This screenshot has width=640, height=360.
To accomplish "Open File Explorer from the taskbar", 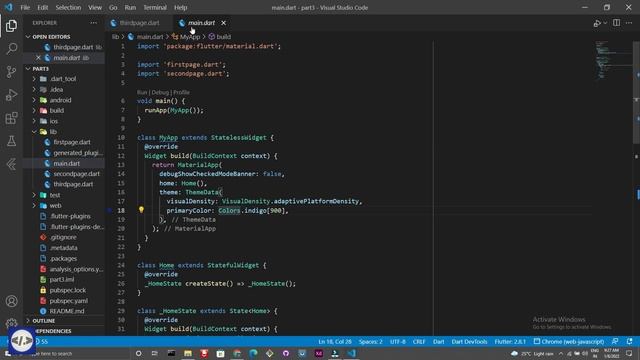I will pyautogui.click(x=188, y=353).
